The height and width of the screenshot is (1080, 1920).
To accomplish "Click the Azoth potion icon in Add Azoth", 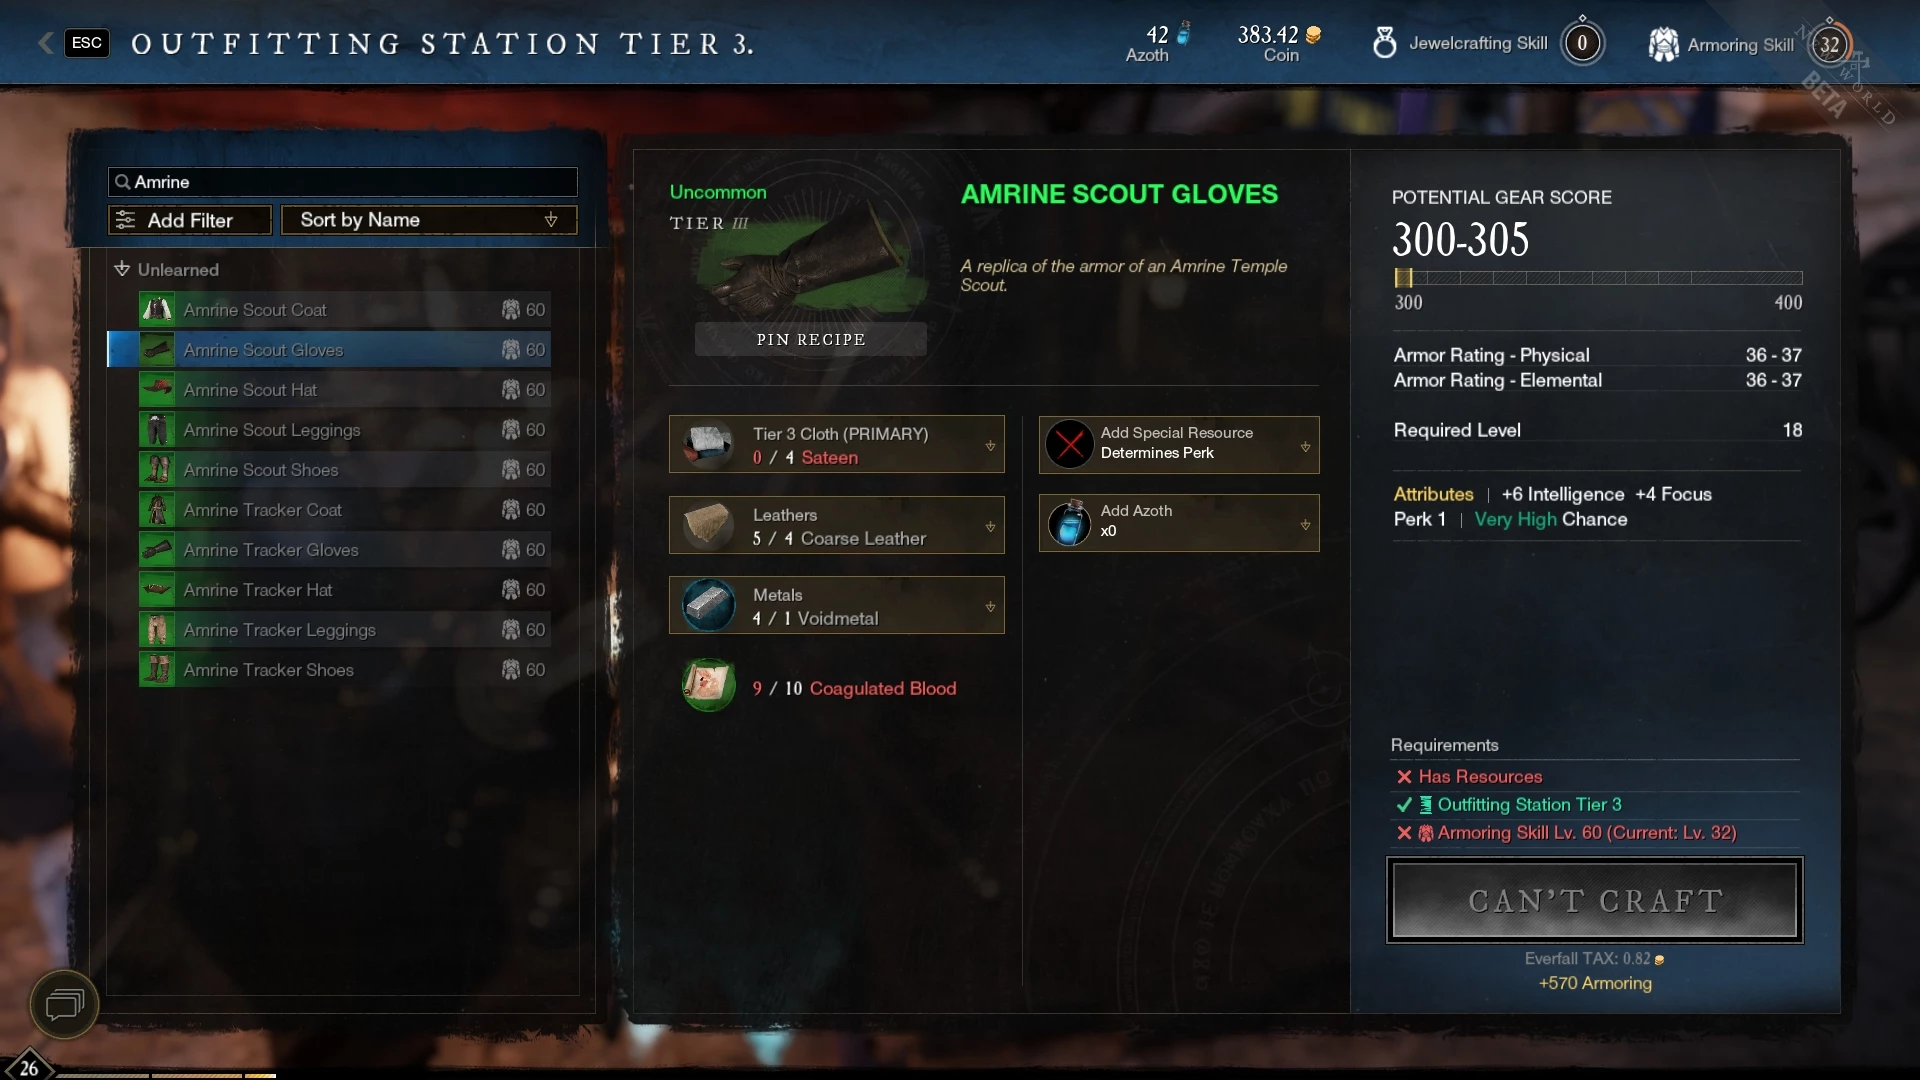I will (1069, 523).
